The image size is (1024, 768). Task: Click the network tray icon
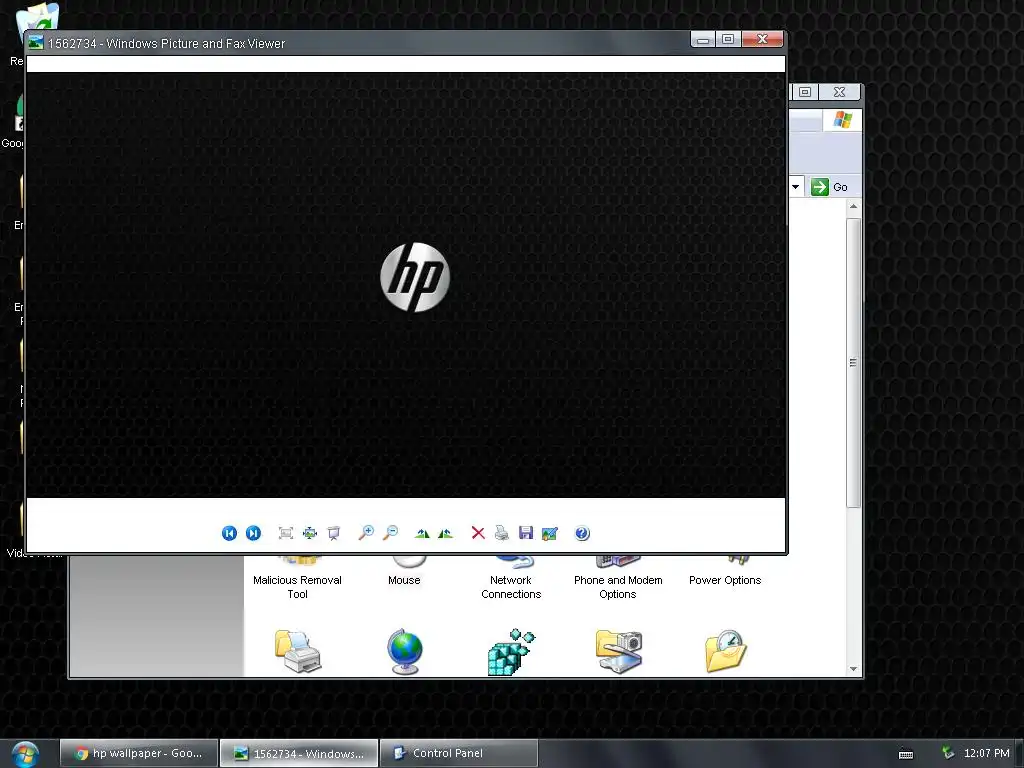point(948,753)
